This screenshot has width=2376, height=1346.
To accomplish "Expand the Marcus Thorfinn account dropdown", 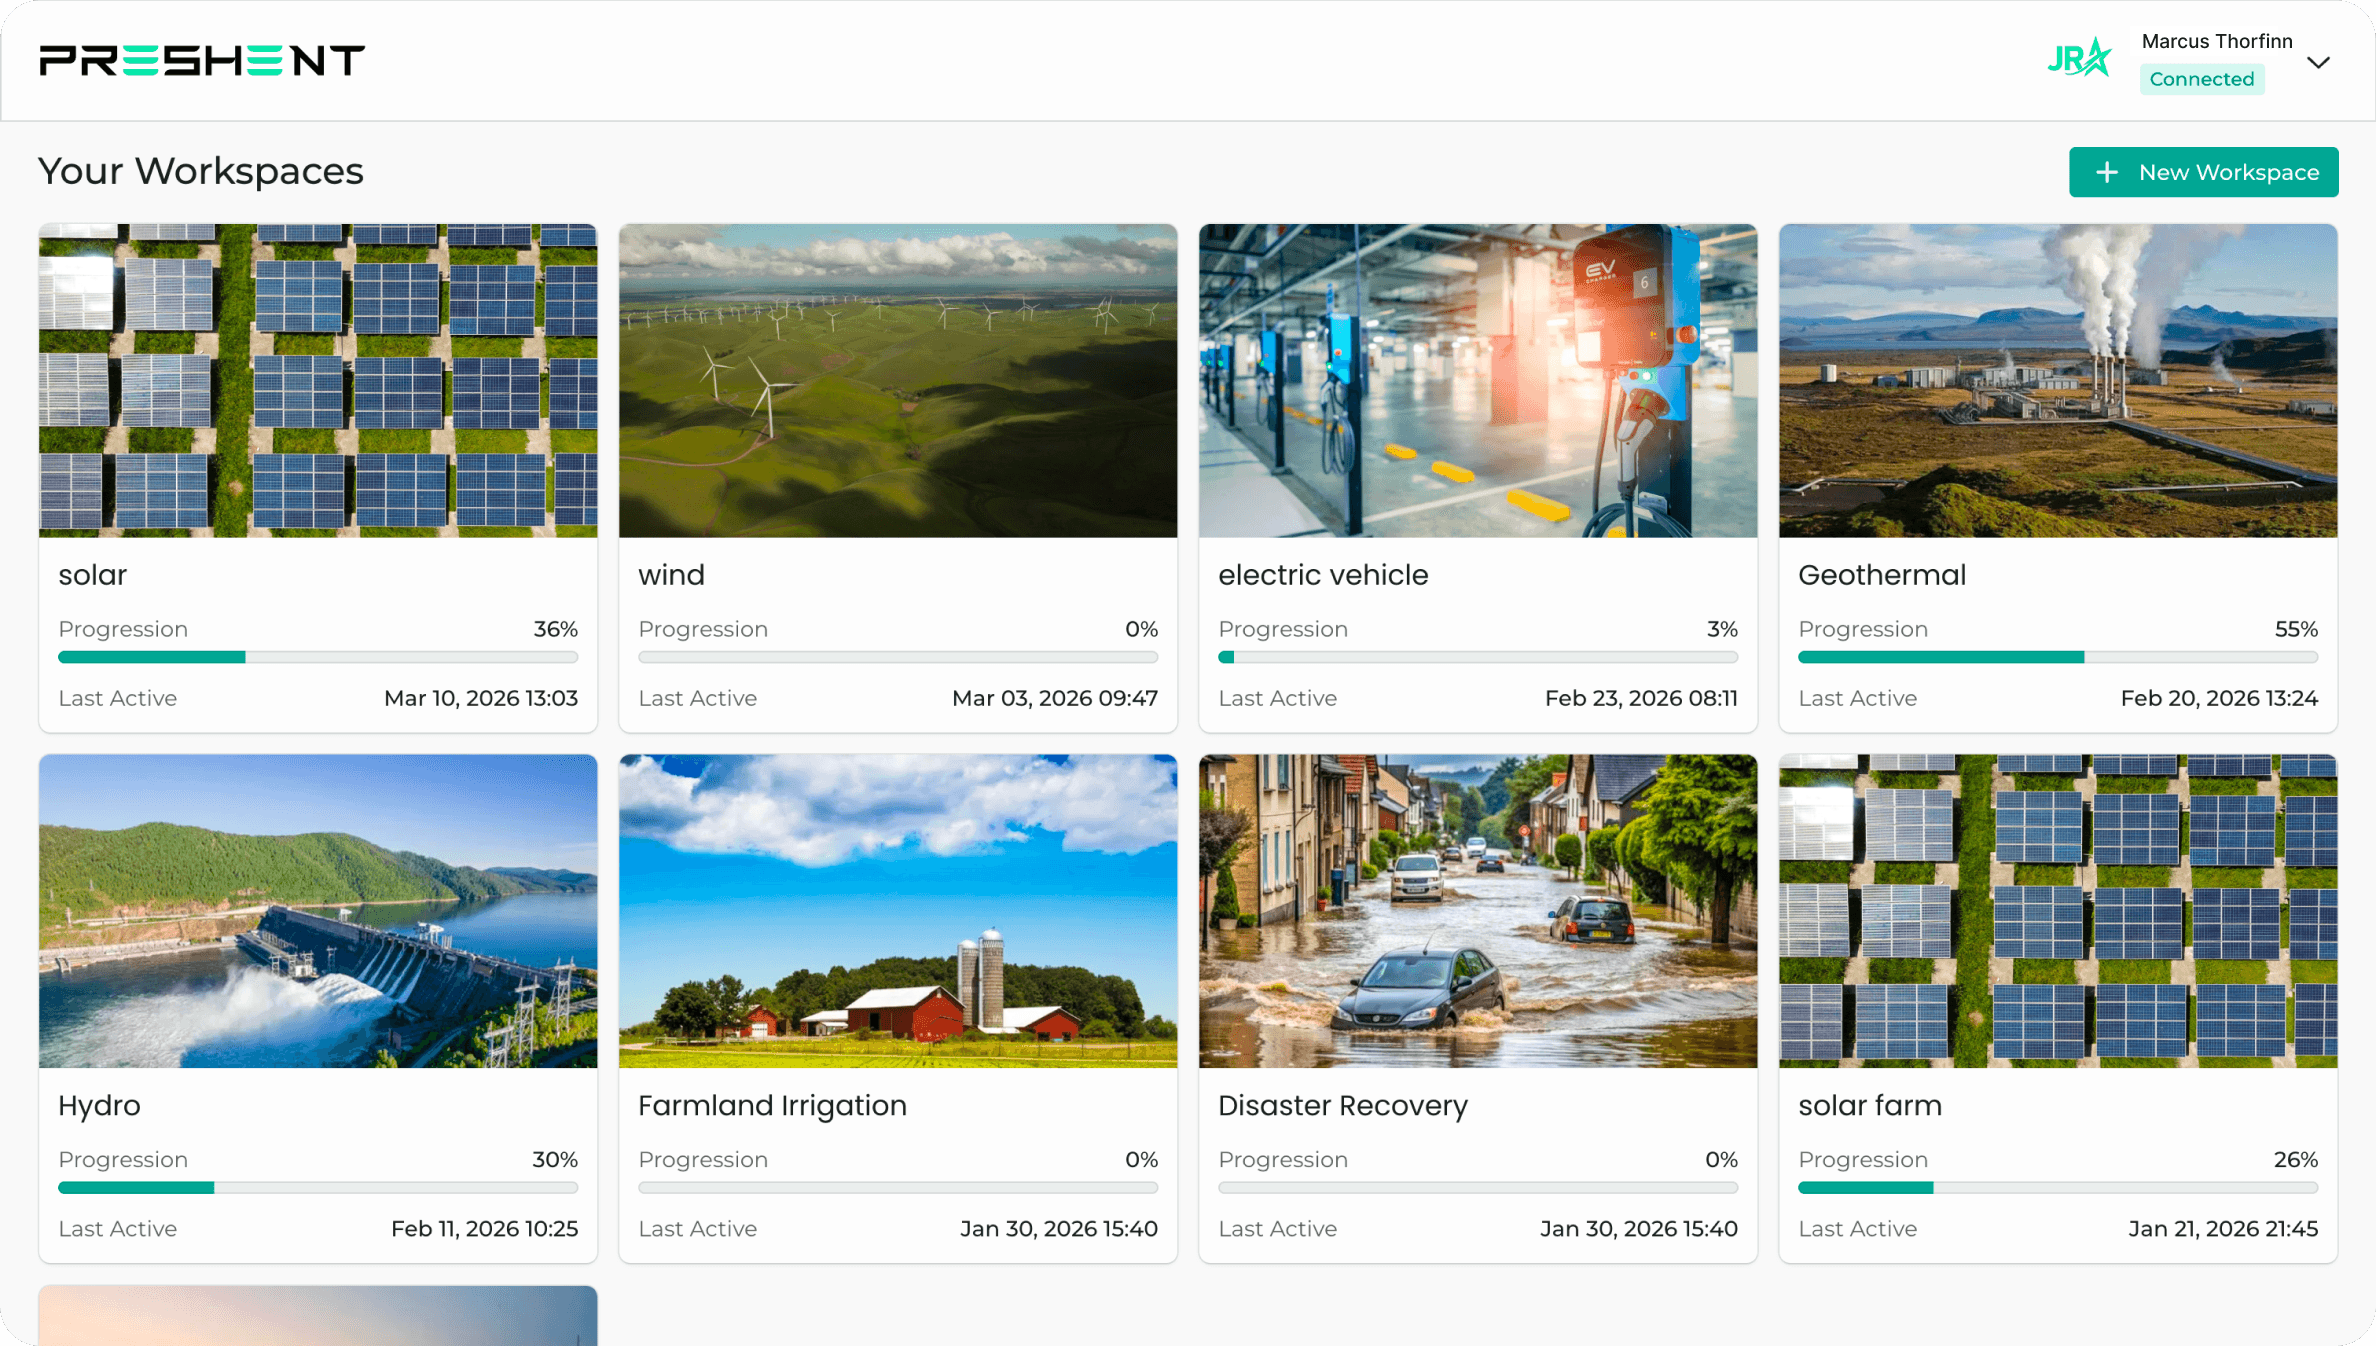I will (x=2318, y=63).
